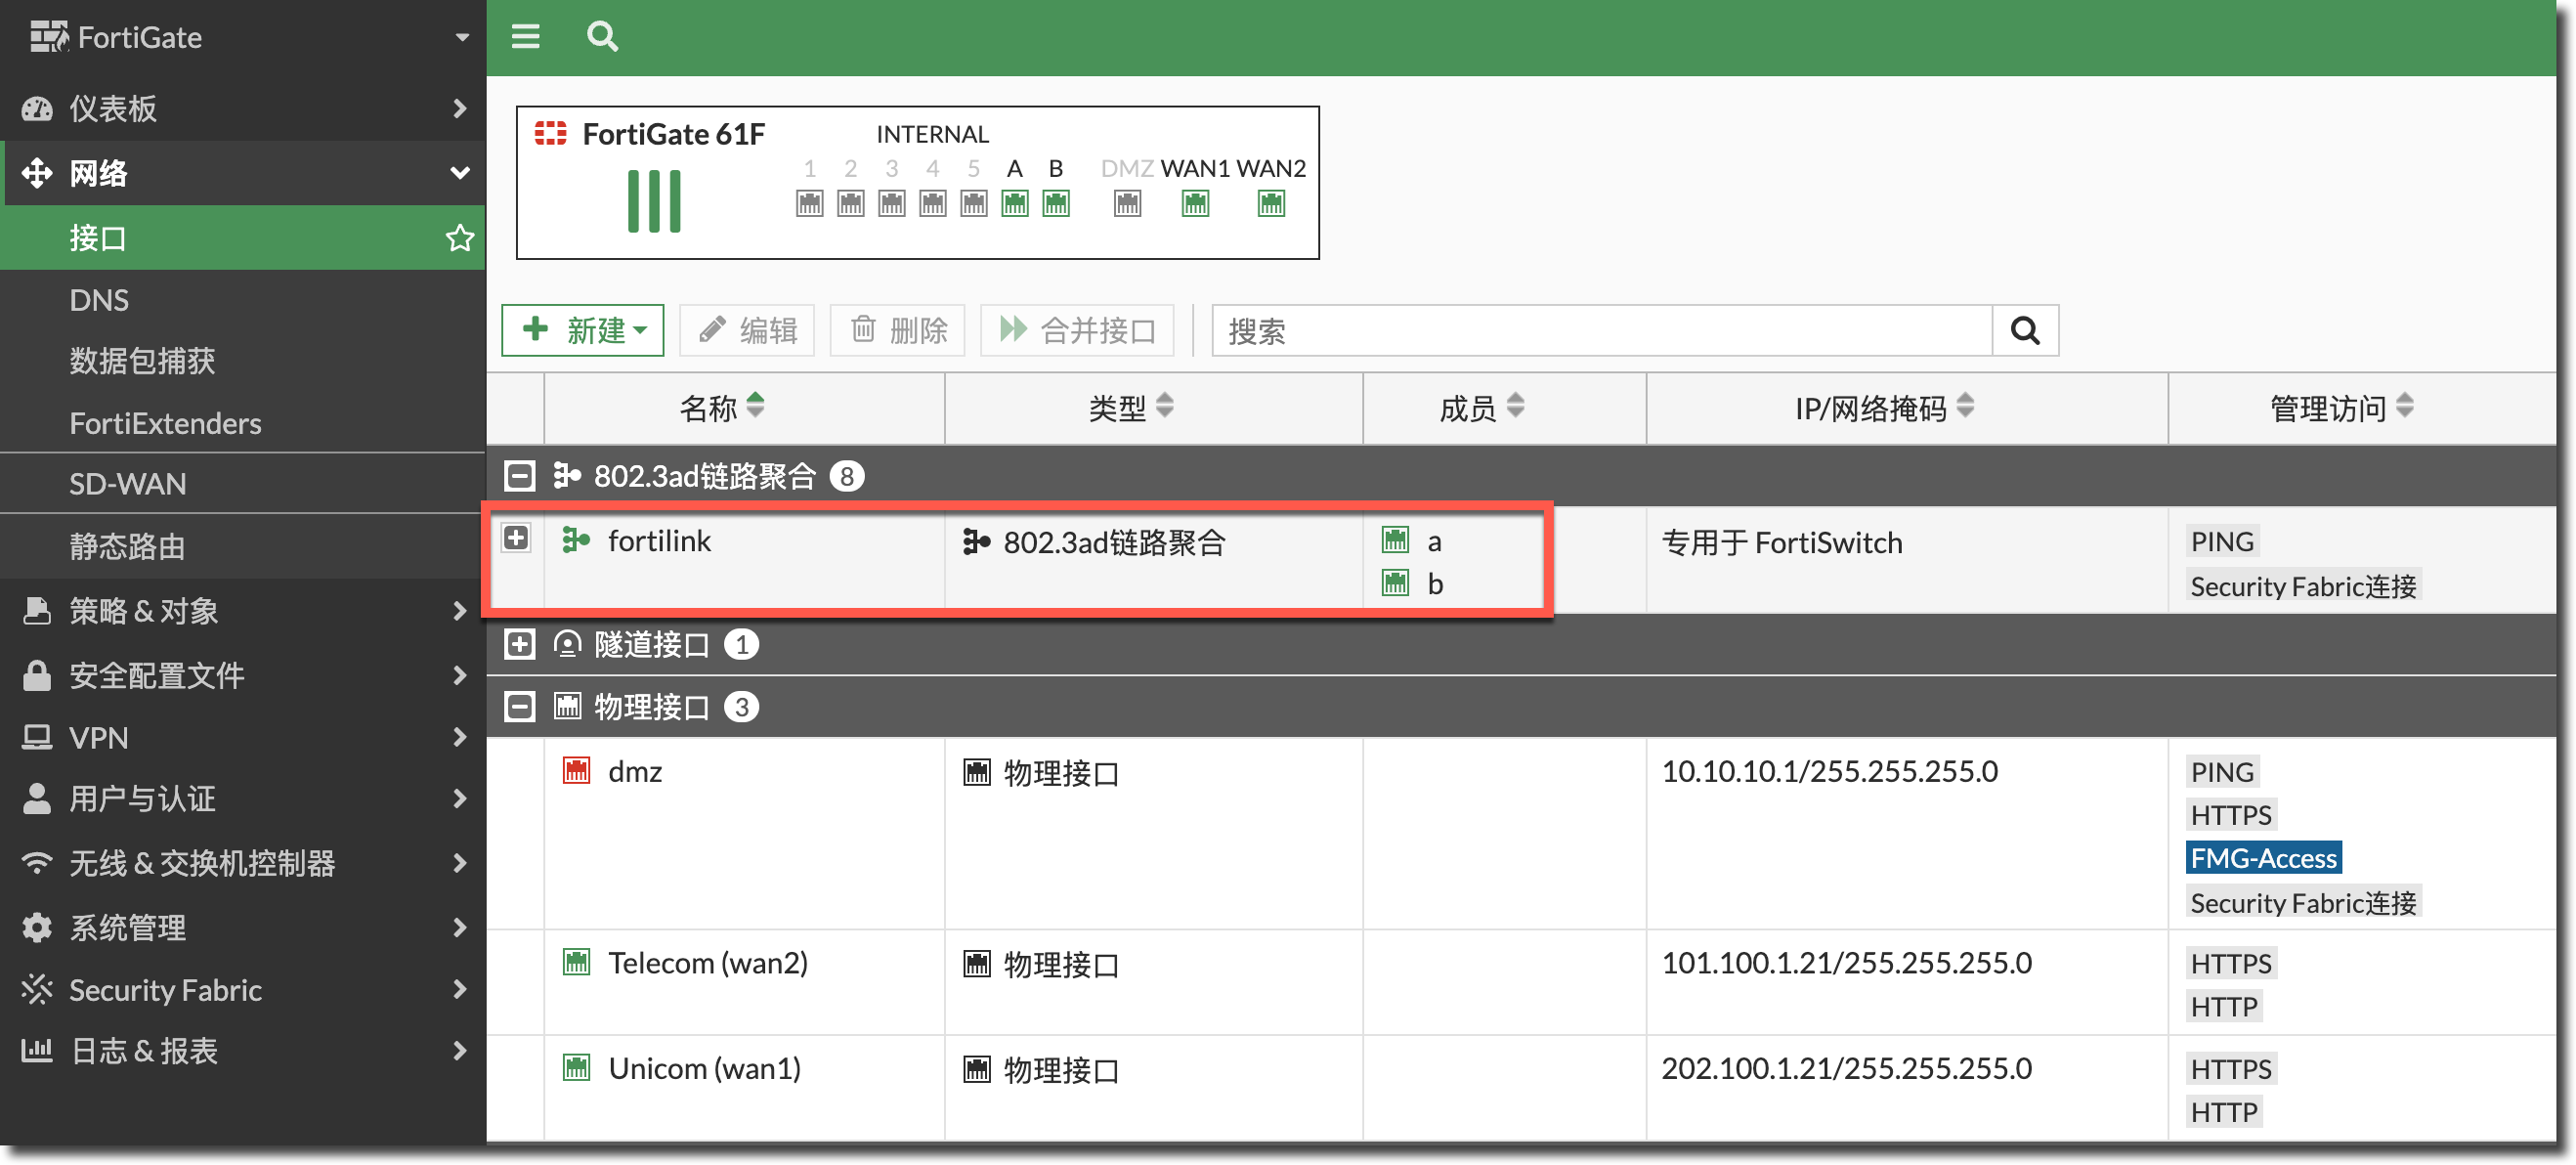
Task: Expand the fortilink row plus box
Action: pyautogui.click(x=516, y=538)
